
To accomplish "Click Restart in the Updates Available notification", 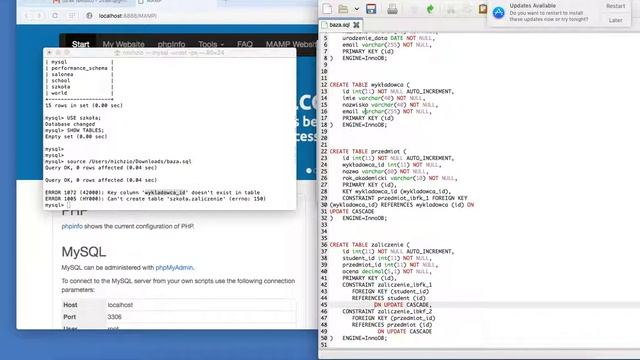I will coord(615,6).
